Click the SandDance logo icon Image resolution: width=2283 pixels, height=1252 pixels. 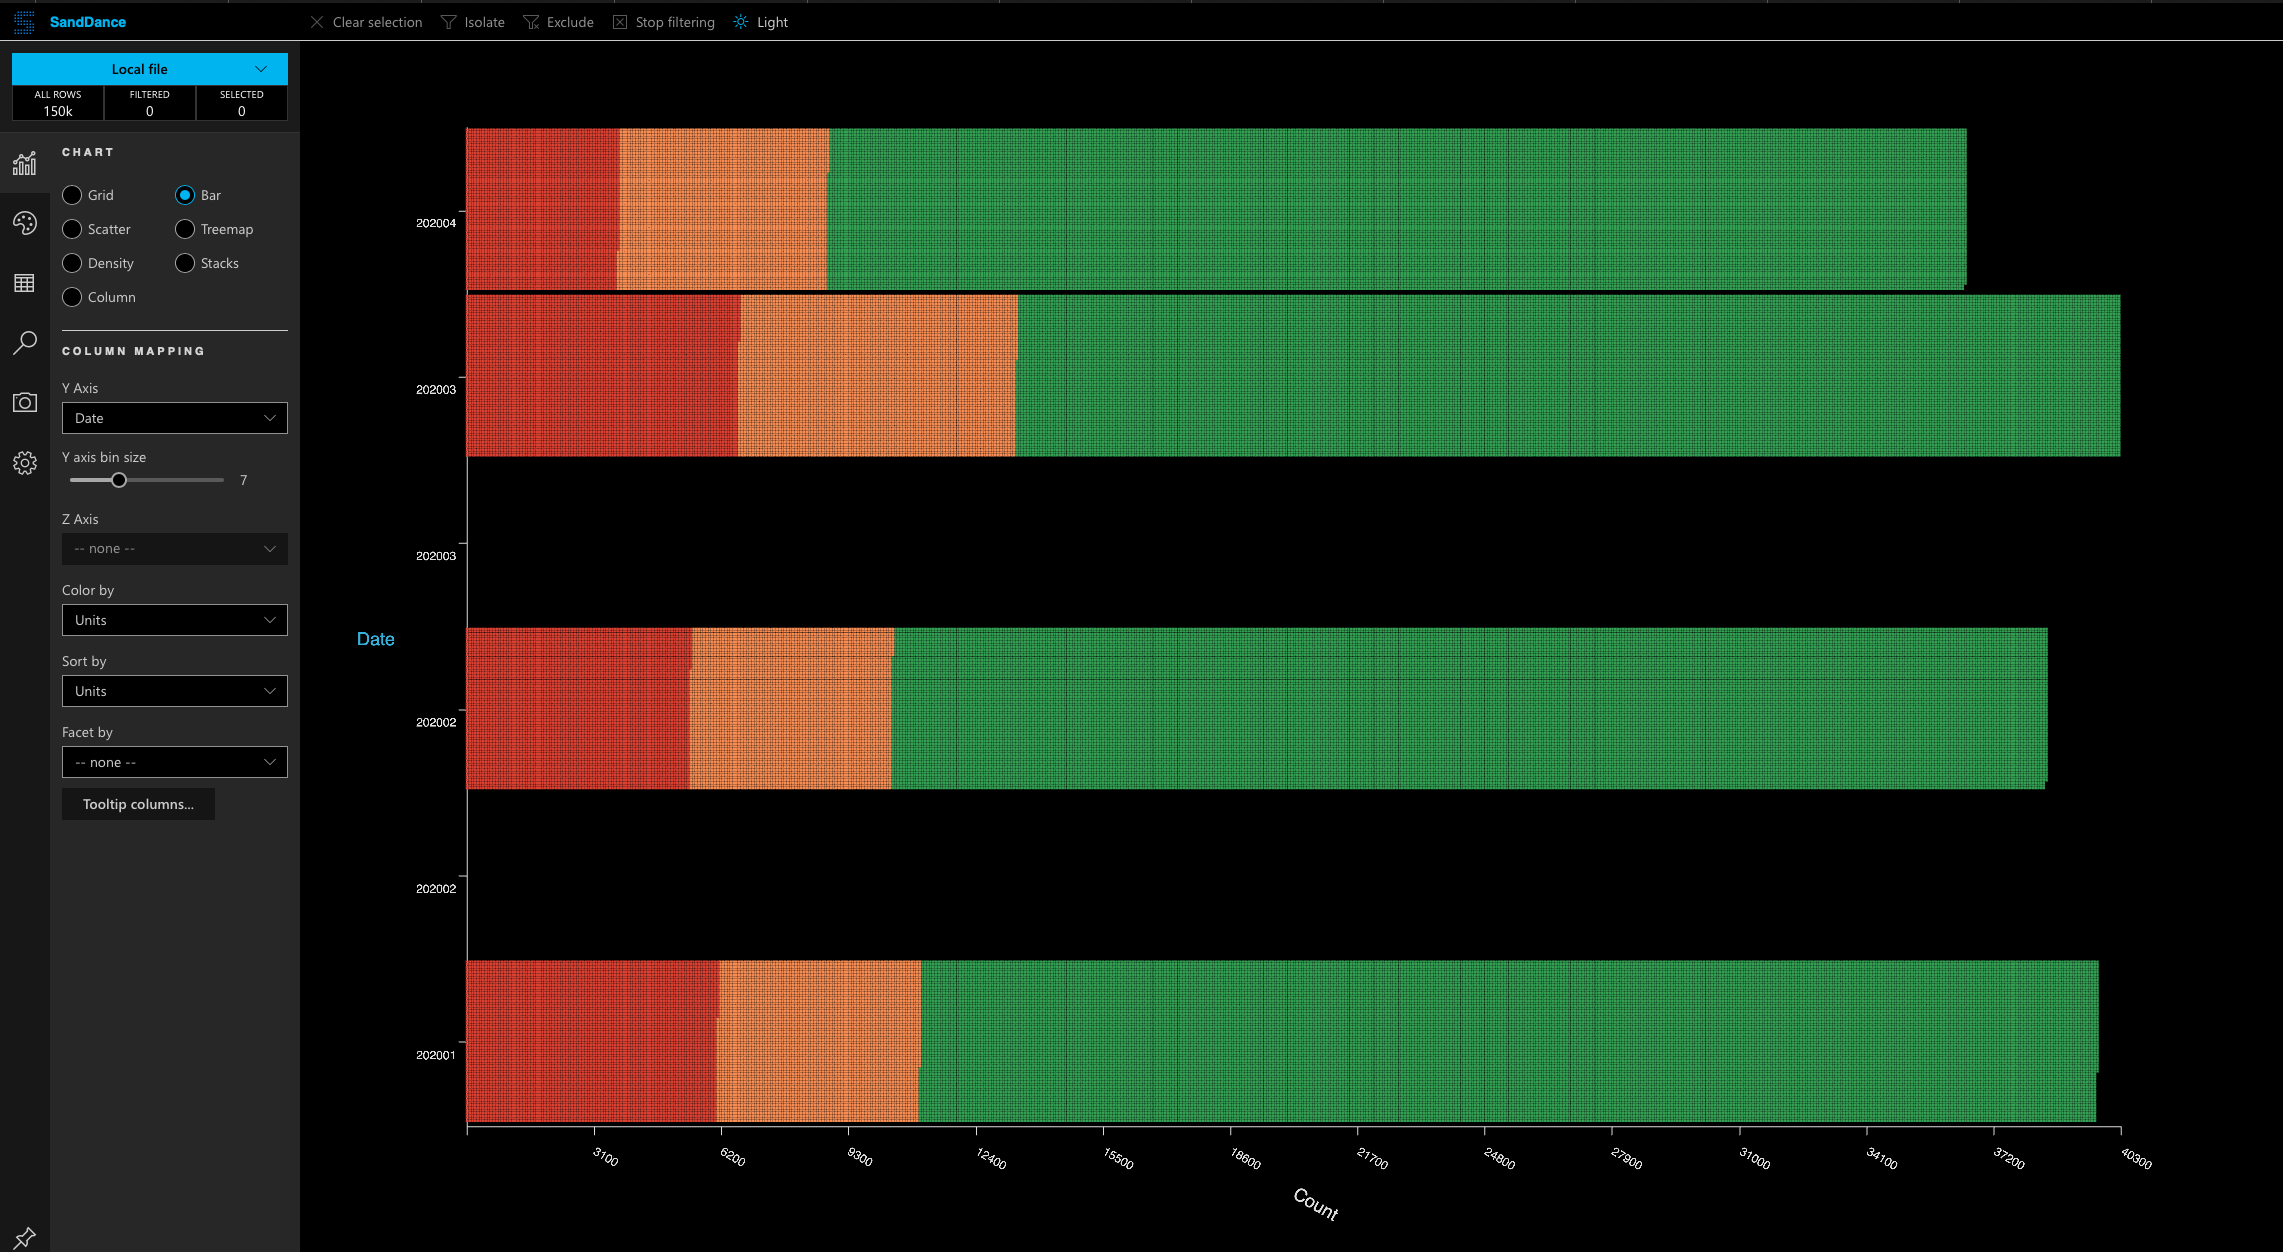pos(24,22)
